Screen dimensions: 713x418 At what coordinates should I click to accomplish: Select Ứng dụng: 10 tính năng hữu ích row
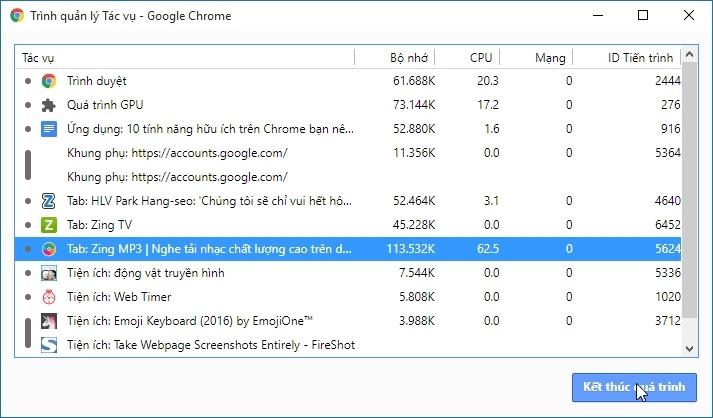(x=348, y=129)
